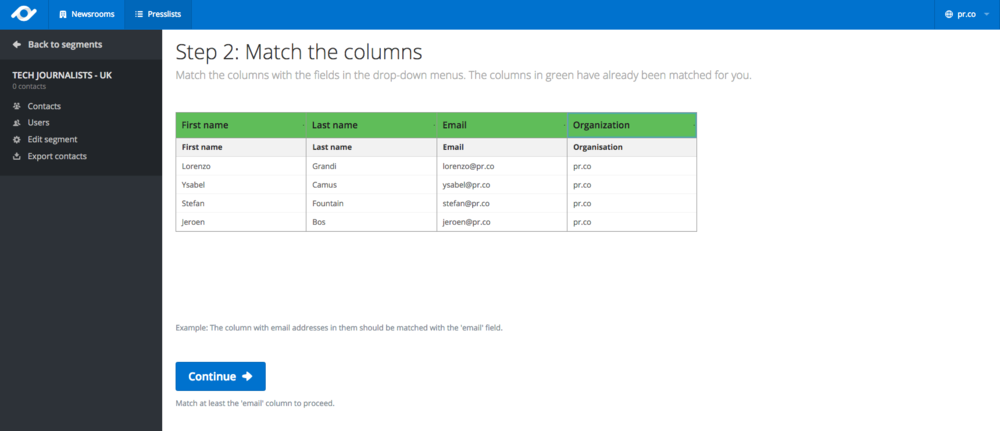Click the Jeroen cell
Image resolution: width=1000 pixels, height=431 pixels.
click(241, 222)
